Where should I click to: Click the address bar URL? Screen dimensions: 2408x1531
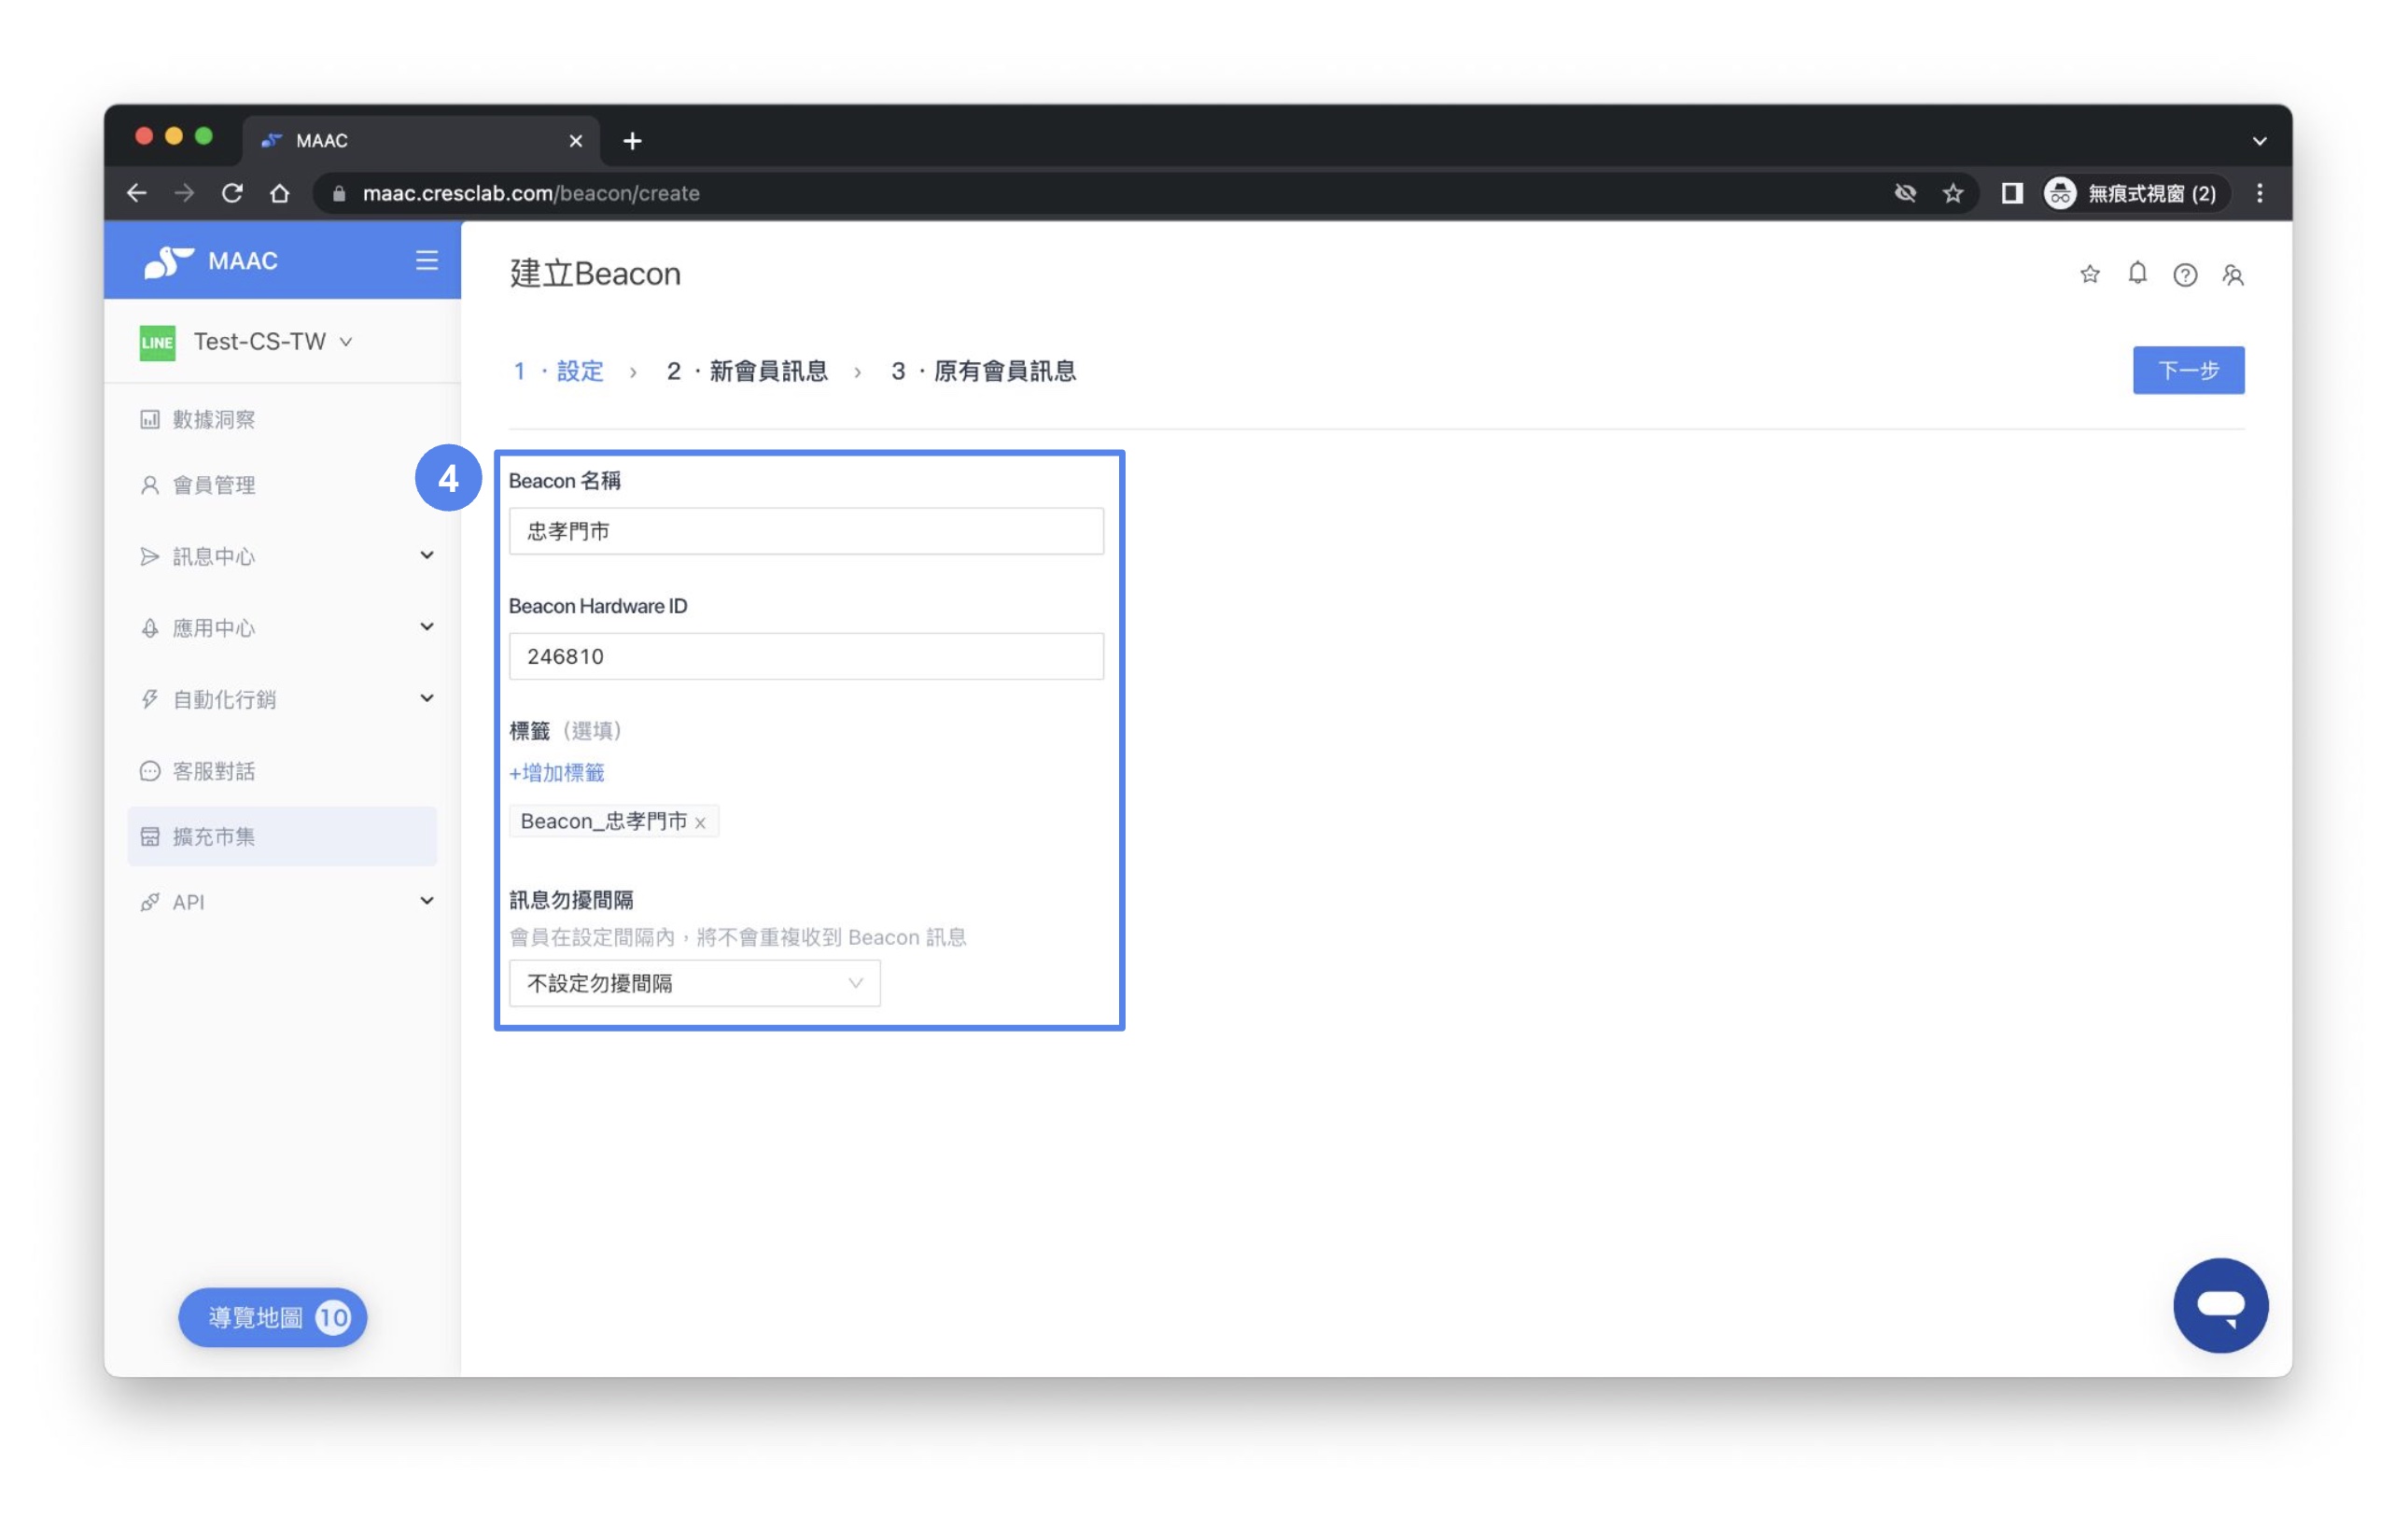pyautogui.click(x=531, y=193)
